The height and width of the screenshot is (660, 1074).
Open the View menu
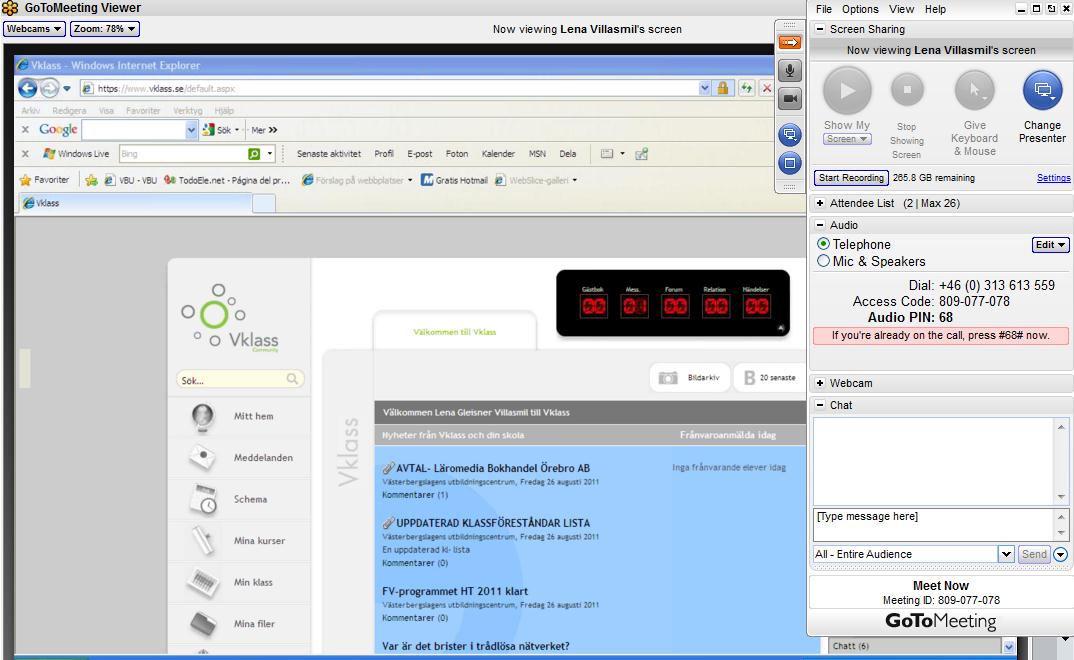click(x=901, y=9)
